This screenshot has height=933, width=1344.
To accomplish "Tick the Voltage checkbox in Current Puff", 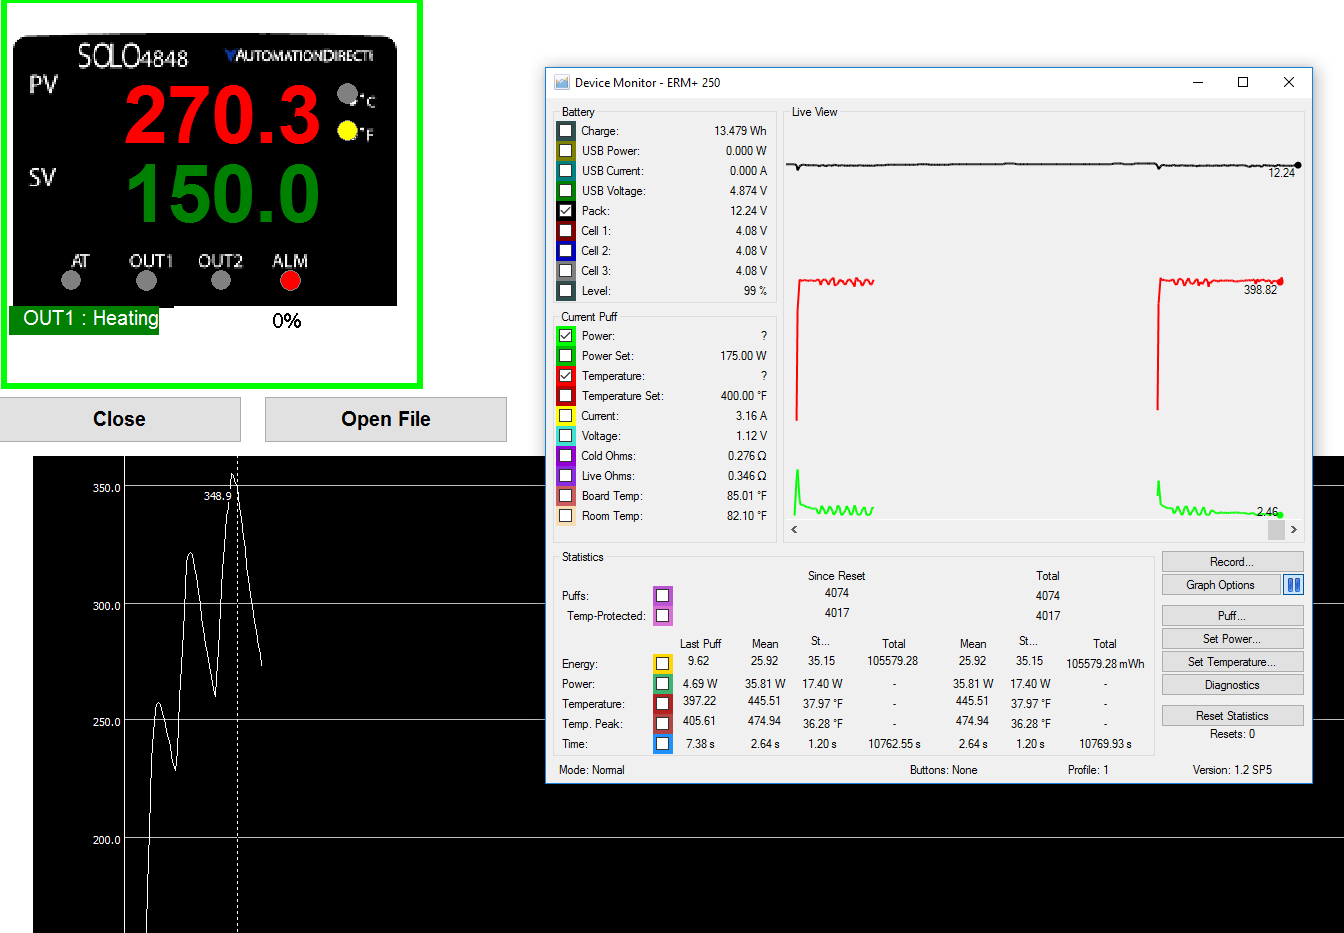I will tap(566, 436).
